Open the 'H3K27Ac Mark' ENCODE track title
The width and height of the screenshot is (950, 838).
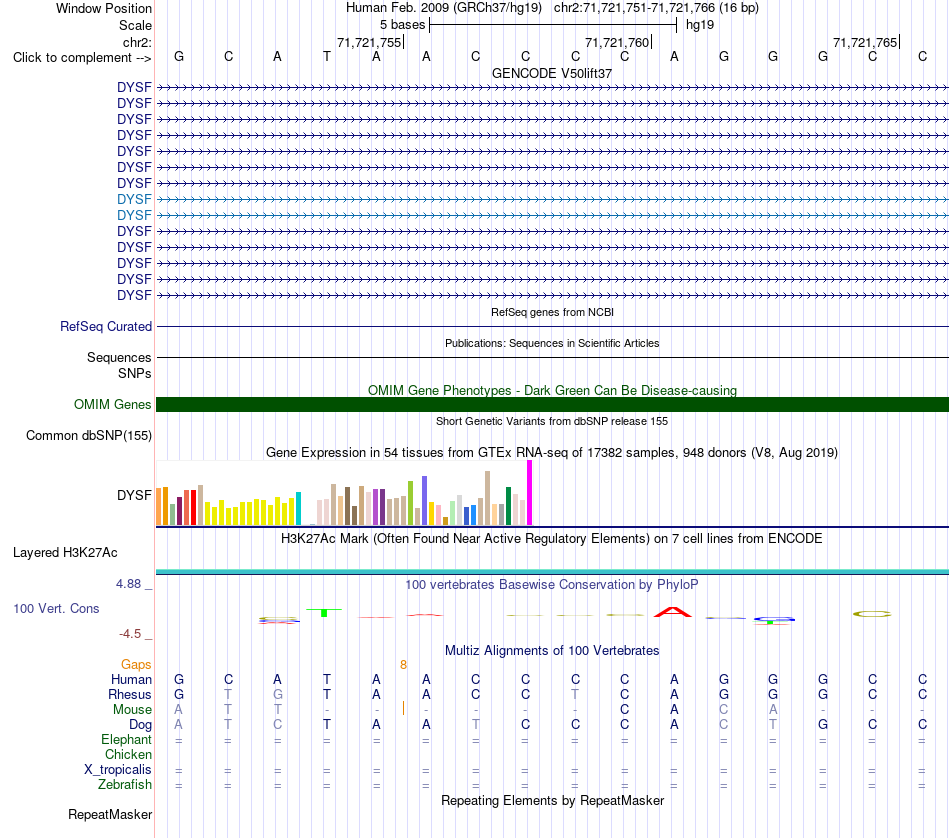552,539
